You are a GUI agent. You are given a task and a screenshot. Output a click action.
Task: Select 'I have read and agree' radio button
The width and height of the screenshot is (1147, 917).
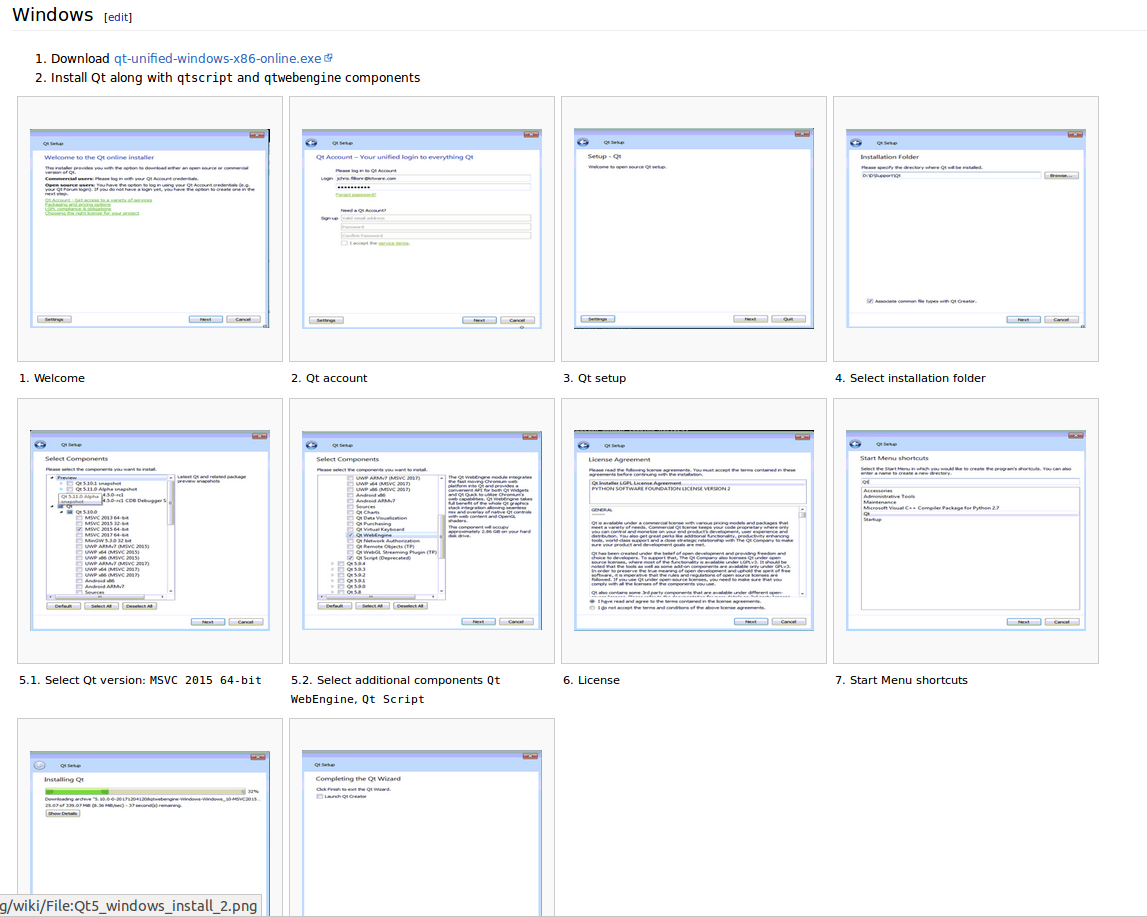(x=592, y=601)
